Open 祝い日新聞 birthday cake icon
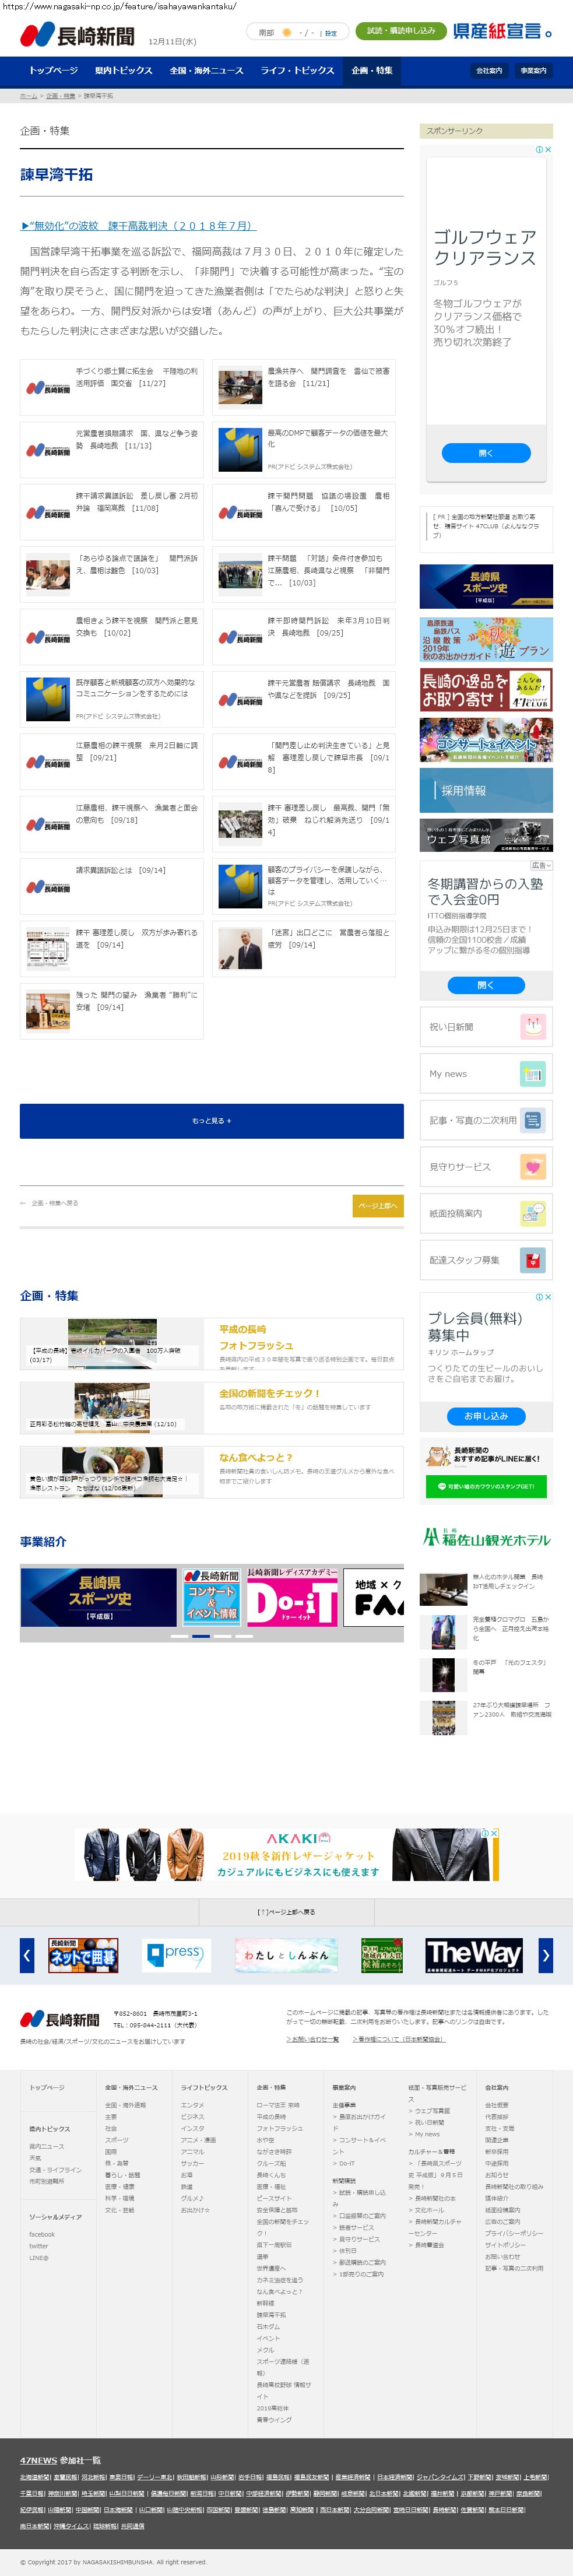573x2576 pixels. [x=532, y=1027]
